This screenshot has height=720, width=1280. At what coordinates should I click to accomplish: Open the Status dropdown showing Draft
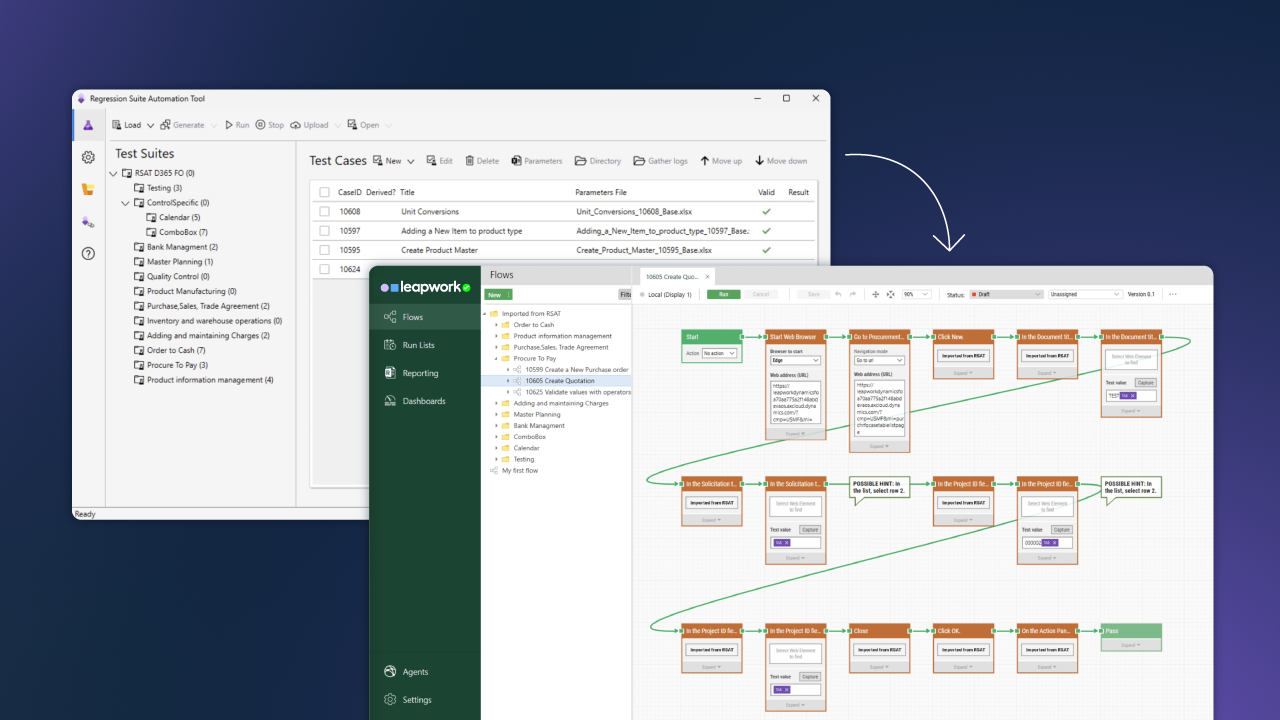[x=1006, y=294]
